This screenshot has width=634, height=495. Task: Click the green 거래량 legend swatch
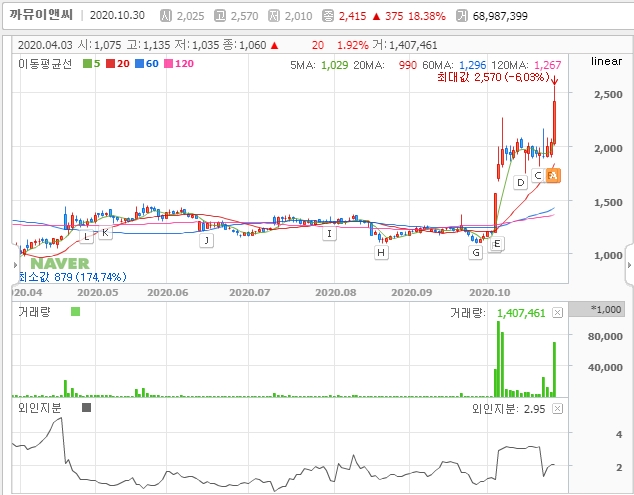point(75,311)
